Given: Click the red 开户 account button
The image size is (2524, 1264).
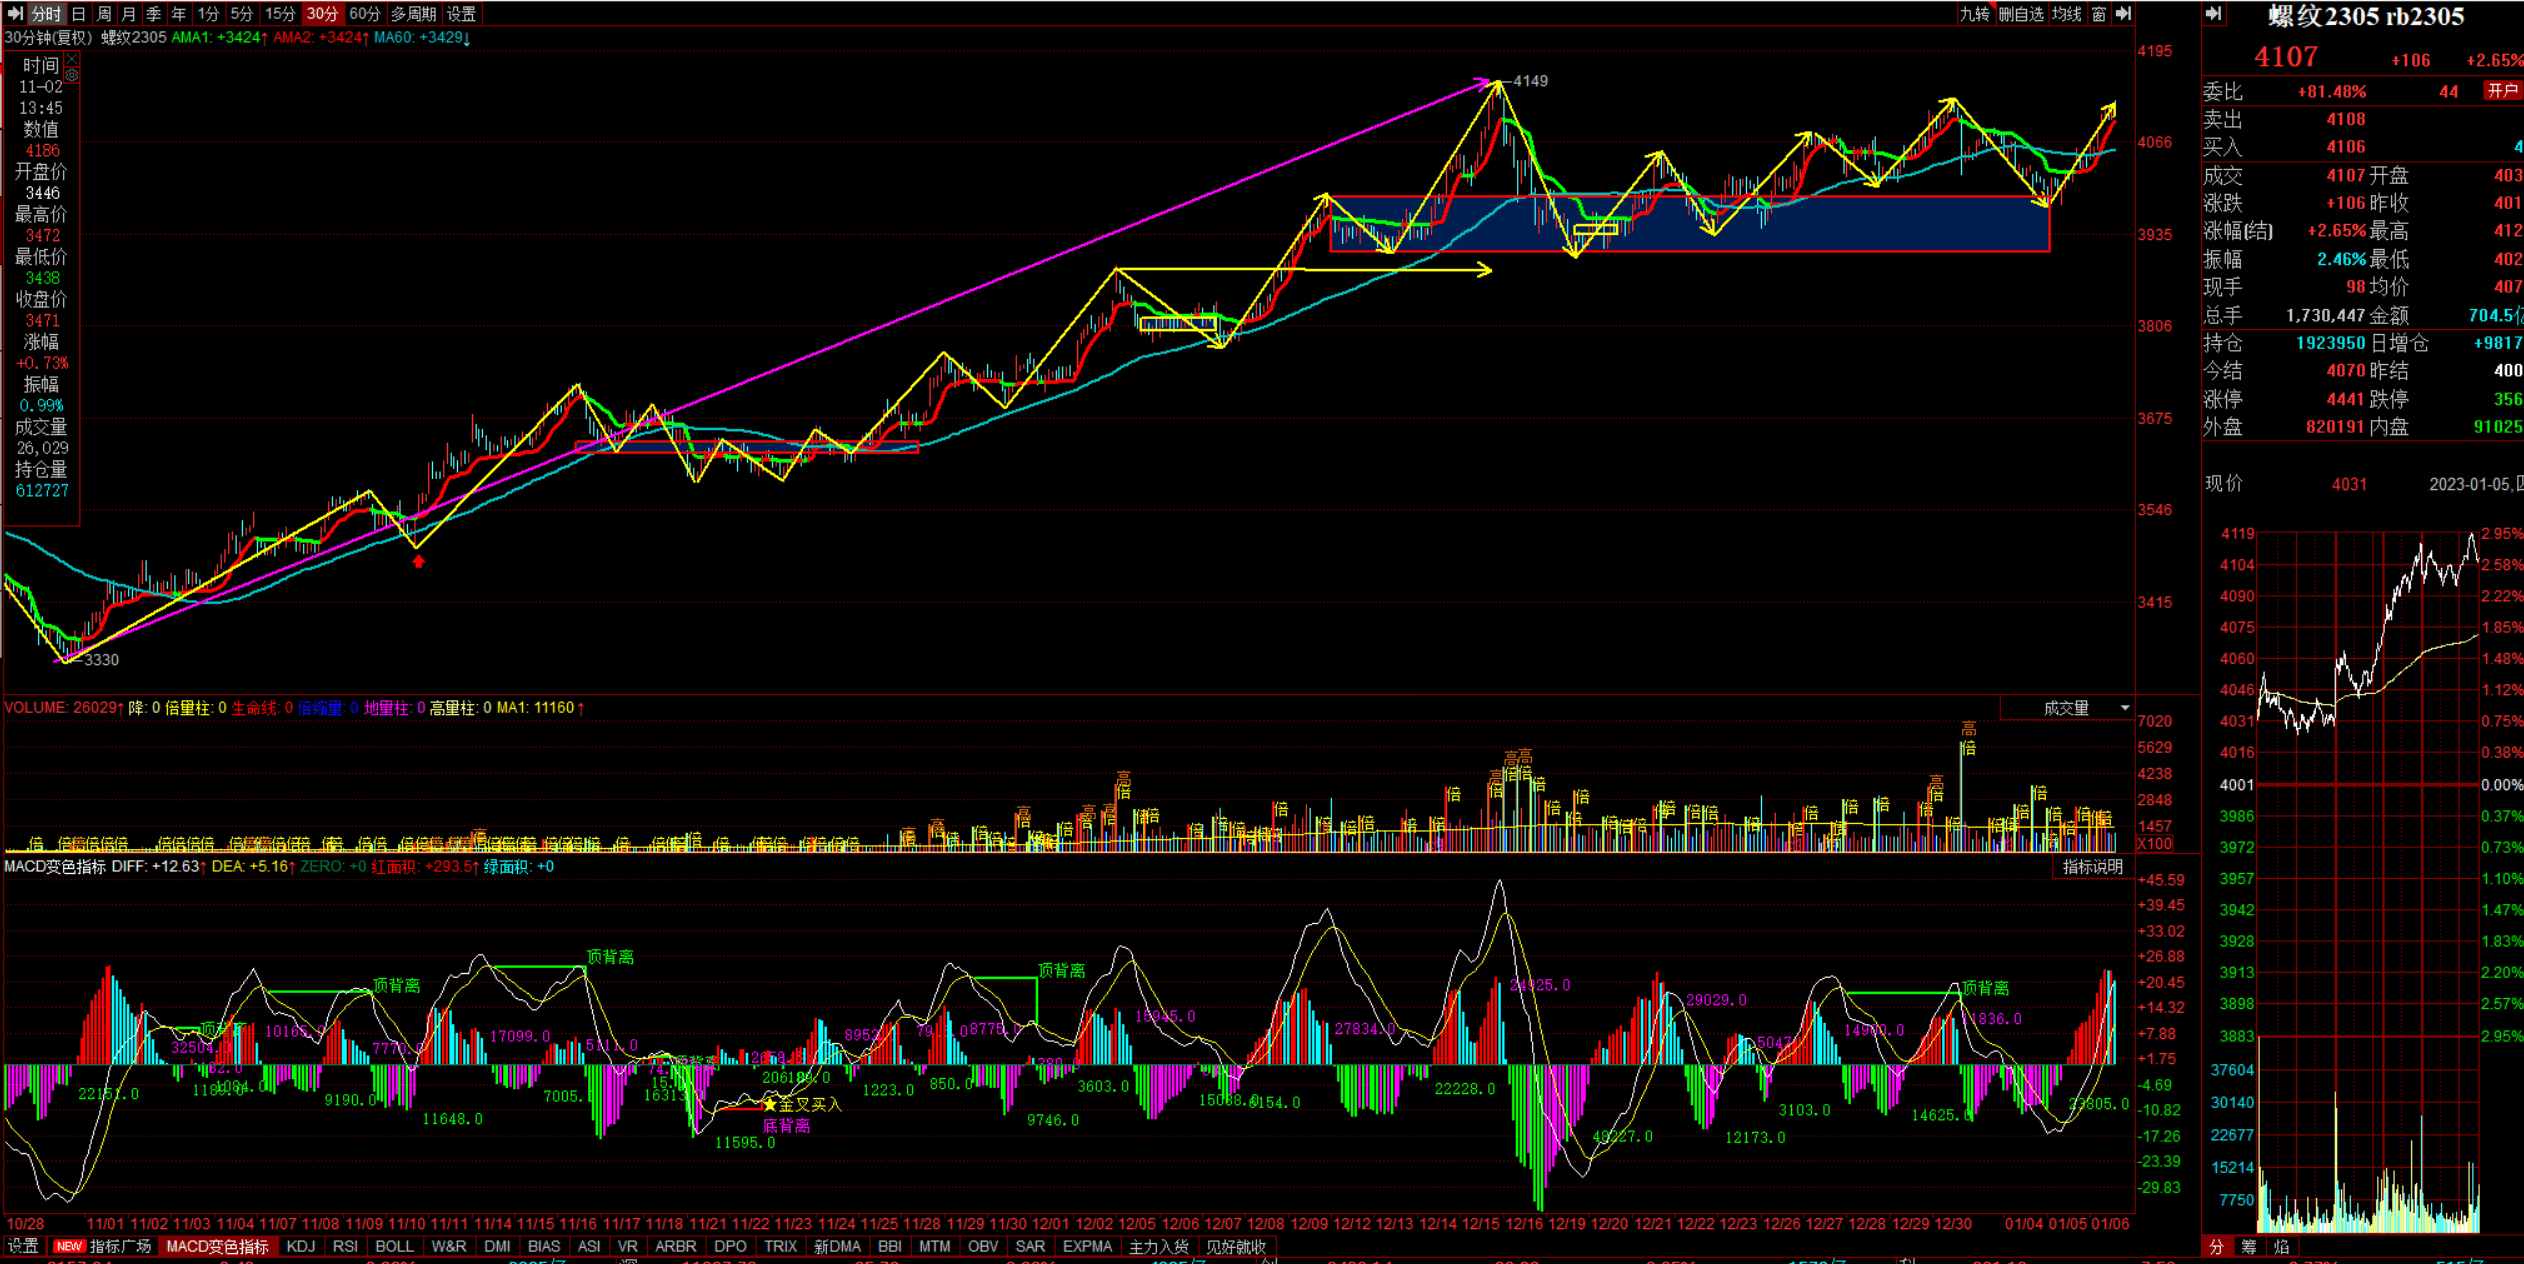Looking at the screenshot, I should pos(2502,90).
